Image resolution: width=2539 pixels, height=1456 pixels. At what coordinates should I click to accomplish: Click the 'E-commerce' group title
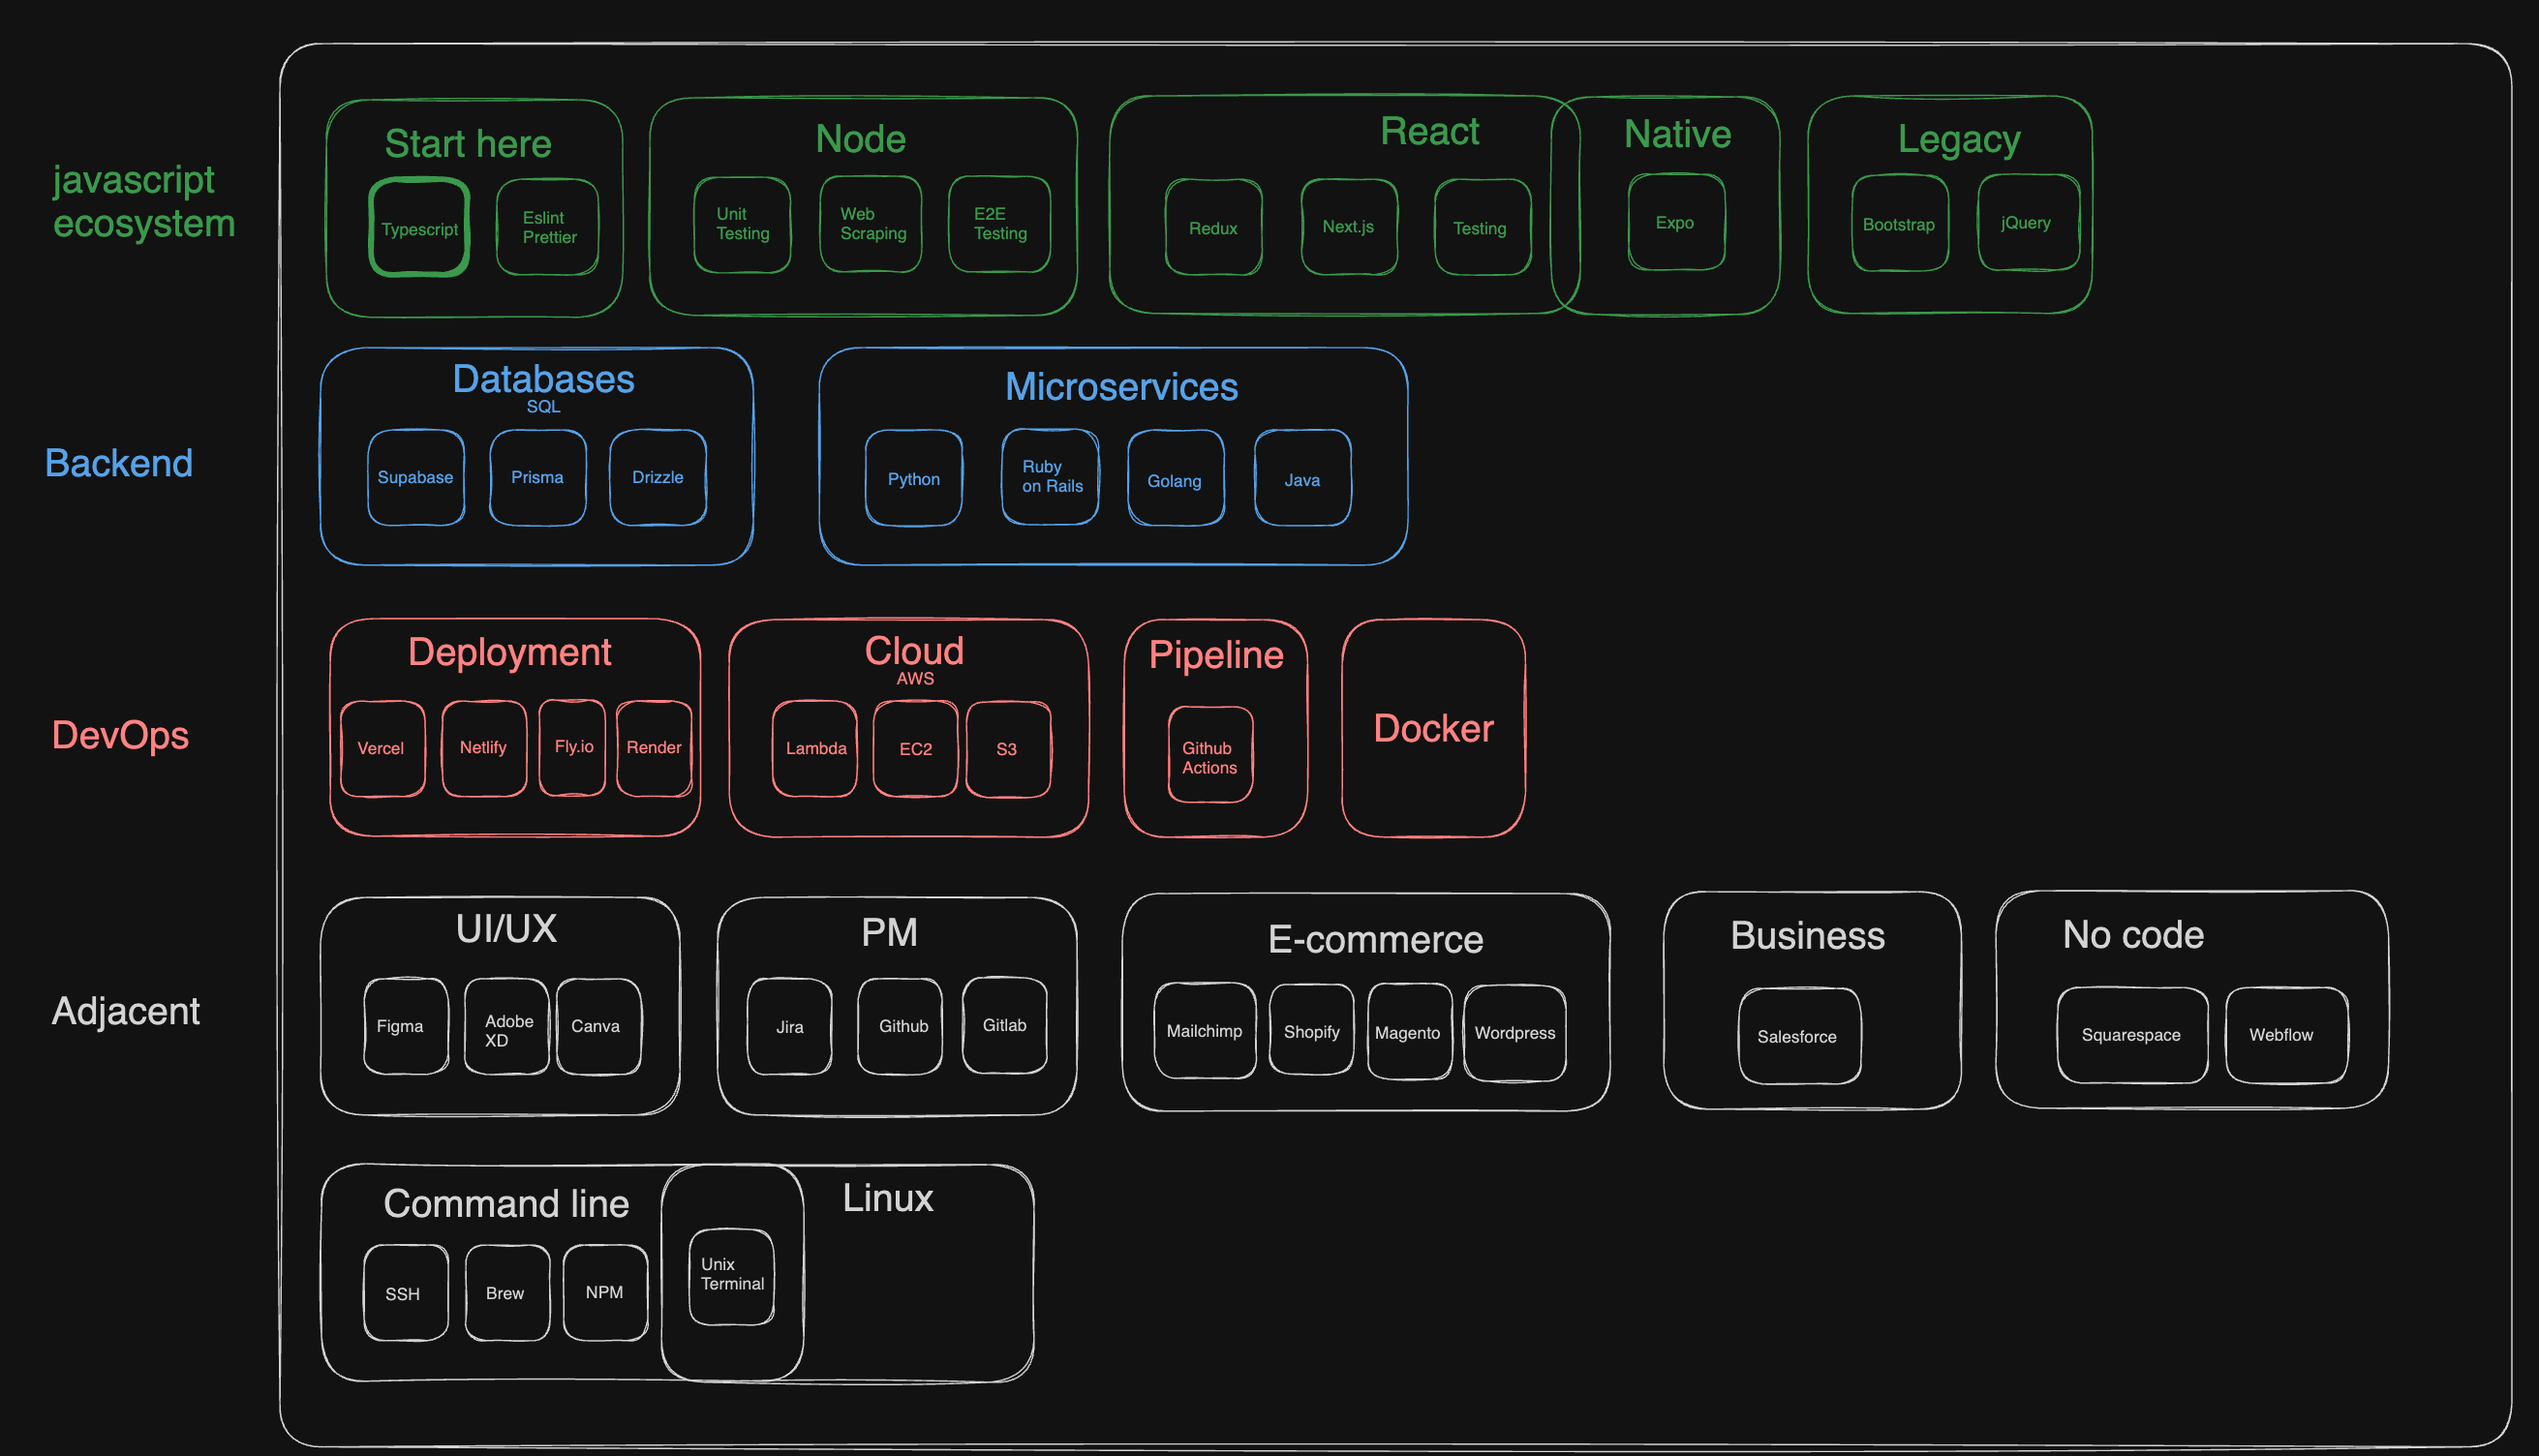(1375, 940)
